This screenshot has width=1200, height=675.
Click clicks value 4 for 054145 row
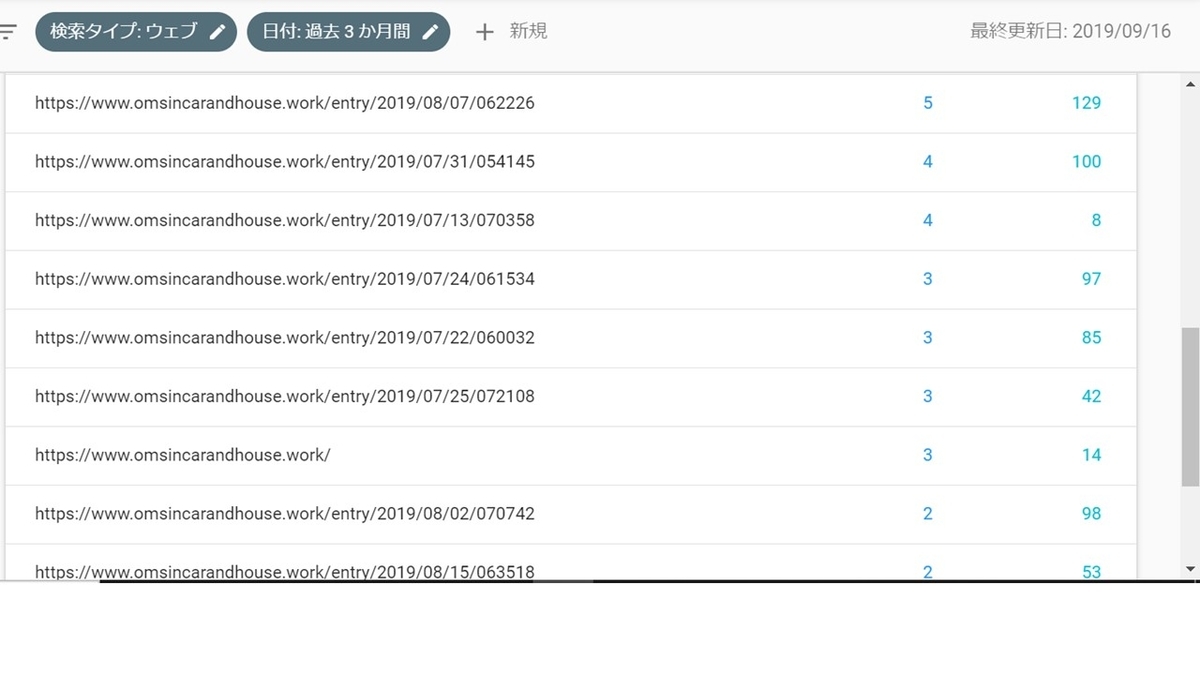[928, 161]
